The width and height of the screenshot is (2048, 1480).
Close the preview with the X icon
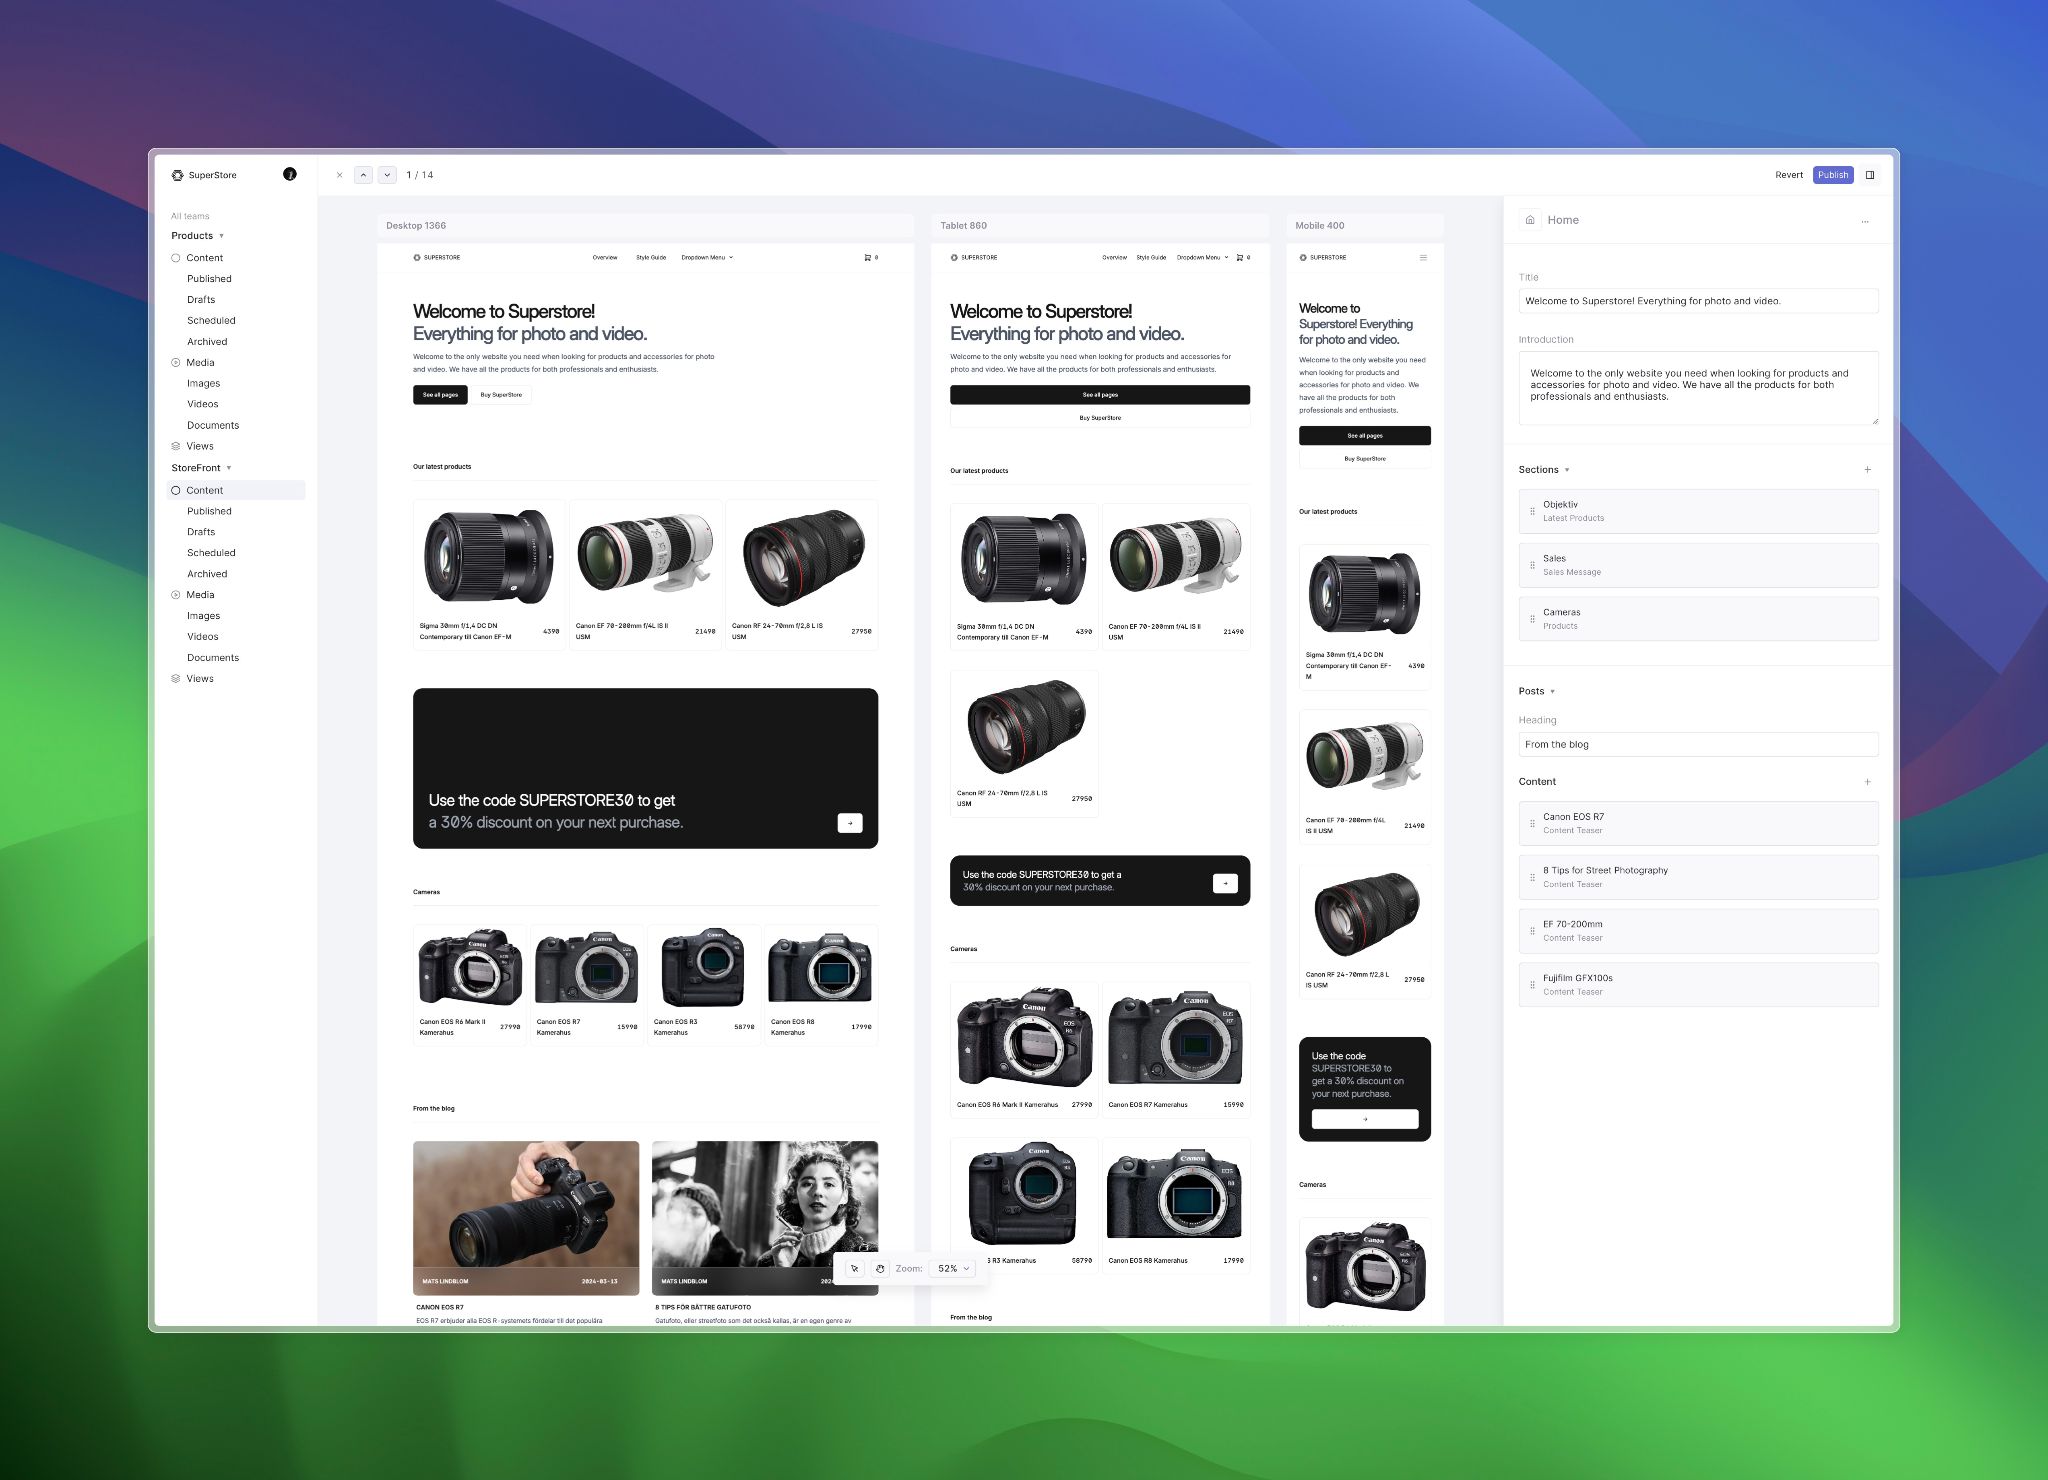click(340, 175)
